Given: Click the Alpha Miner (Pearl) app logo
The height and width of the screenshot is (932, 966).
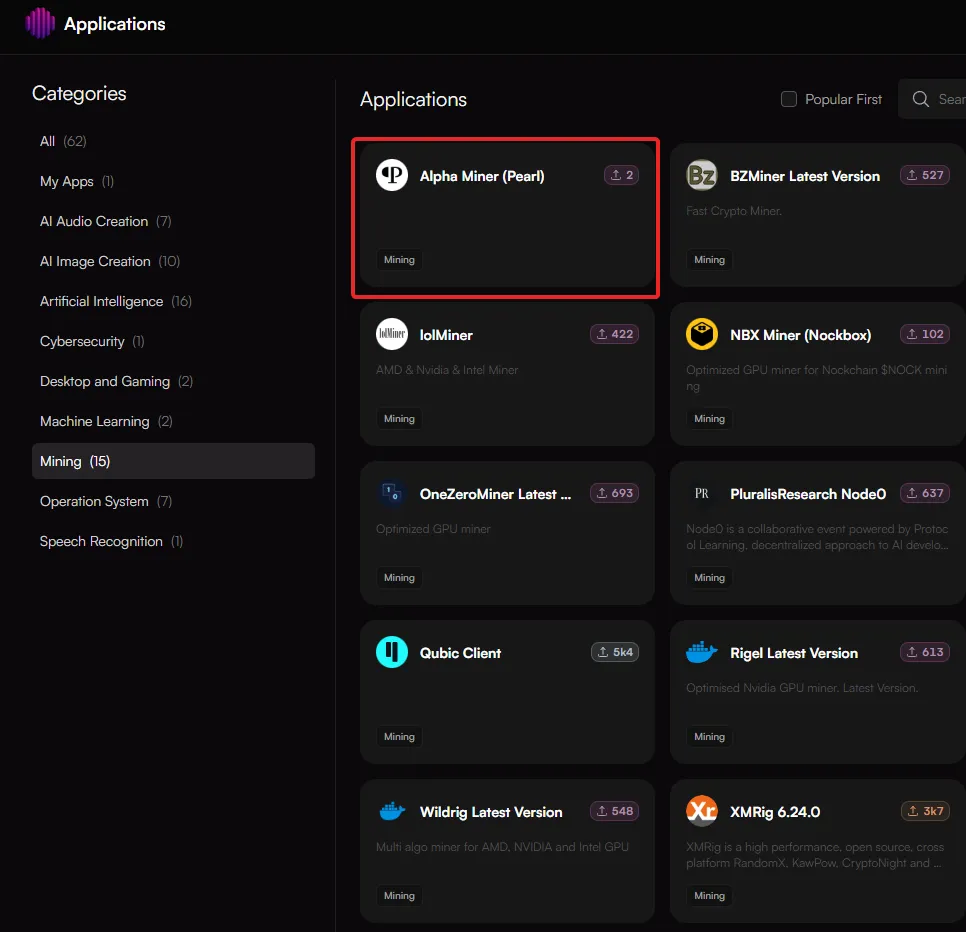Looking at the screenshot, I should pos(392,176).
